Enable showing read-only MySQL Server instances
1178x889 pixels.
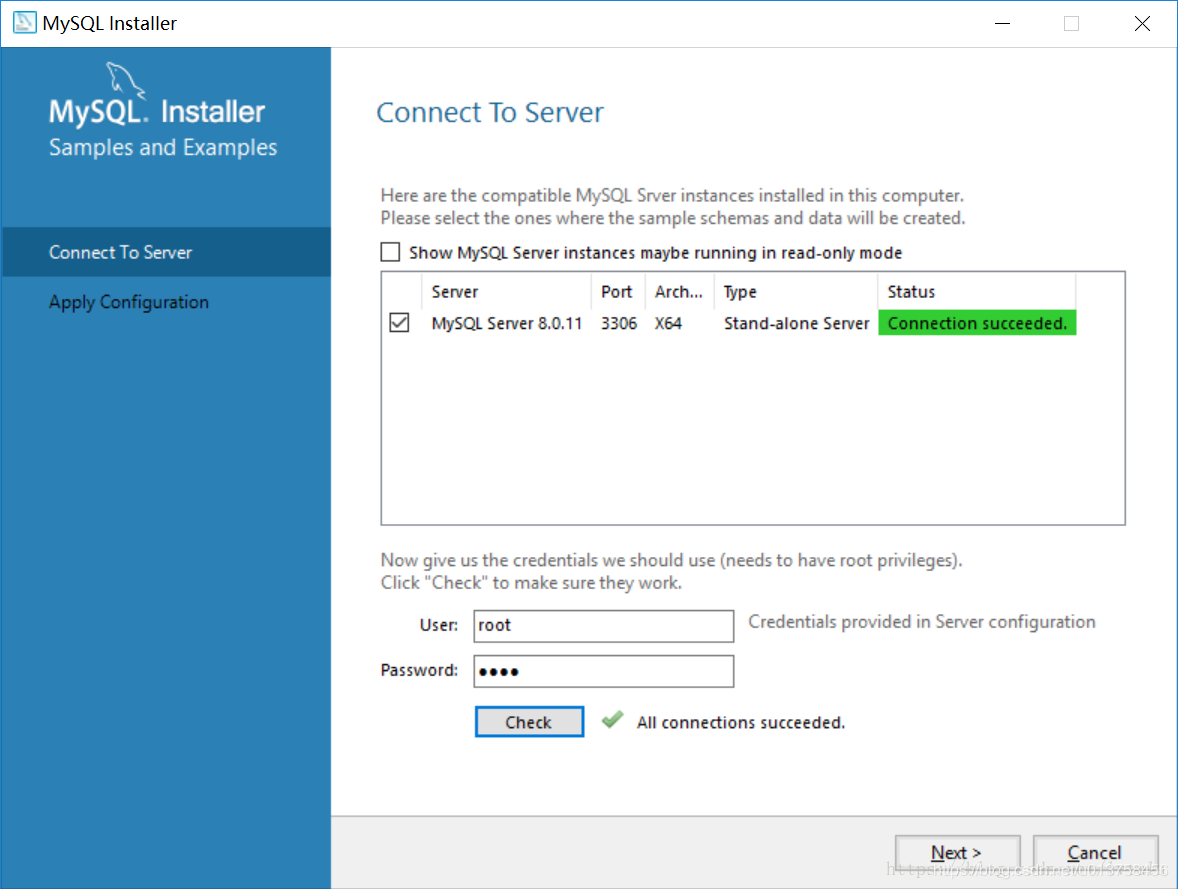pyautogui.click(x=390, y=252)
